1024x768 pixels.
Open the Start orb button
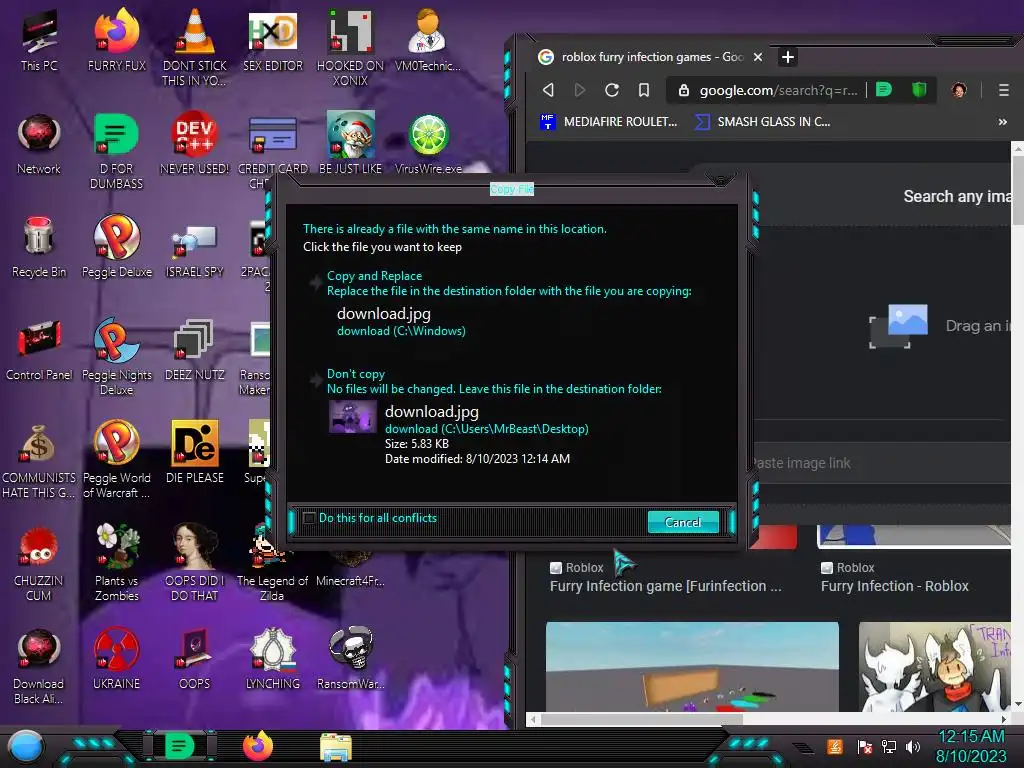[x=26, y=746]
